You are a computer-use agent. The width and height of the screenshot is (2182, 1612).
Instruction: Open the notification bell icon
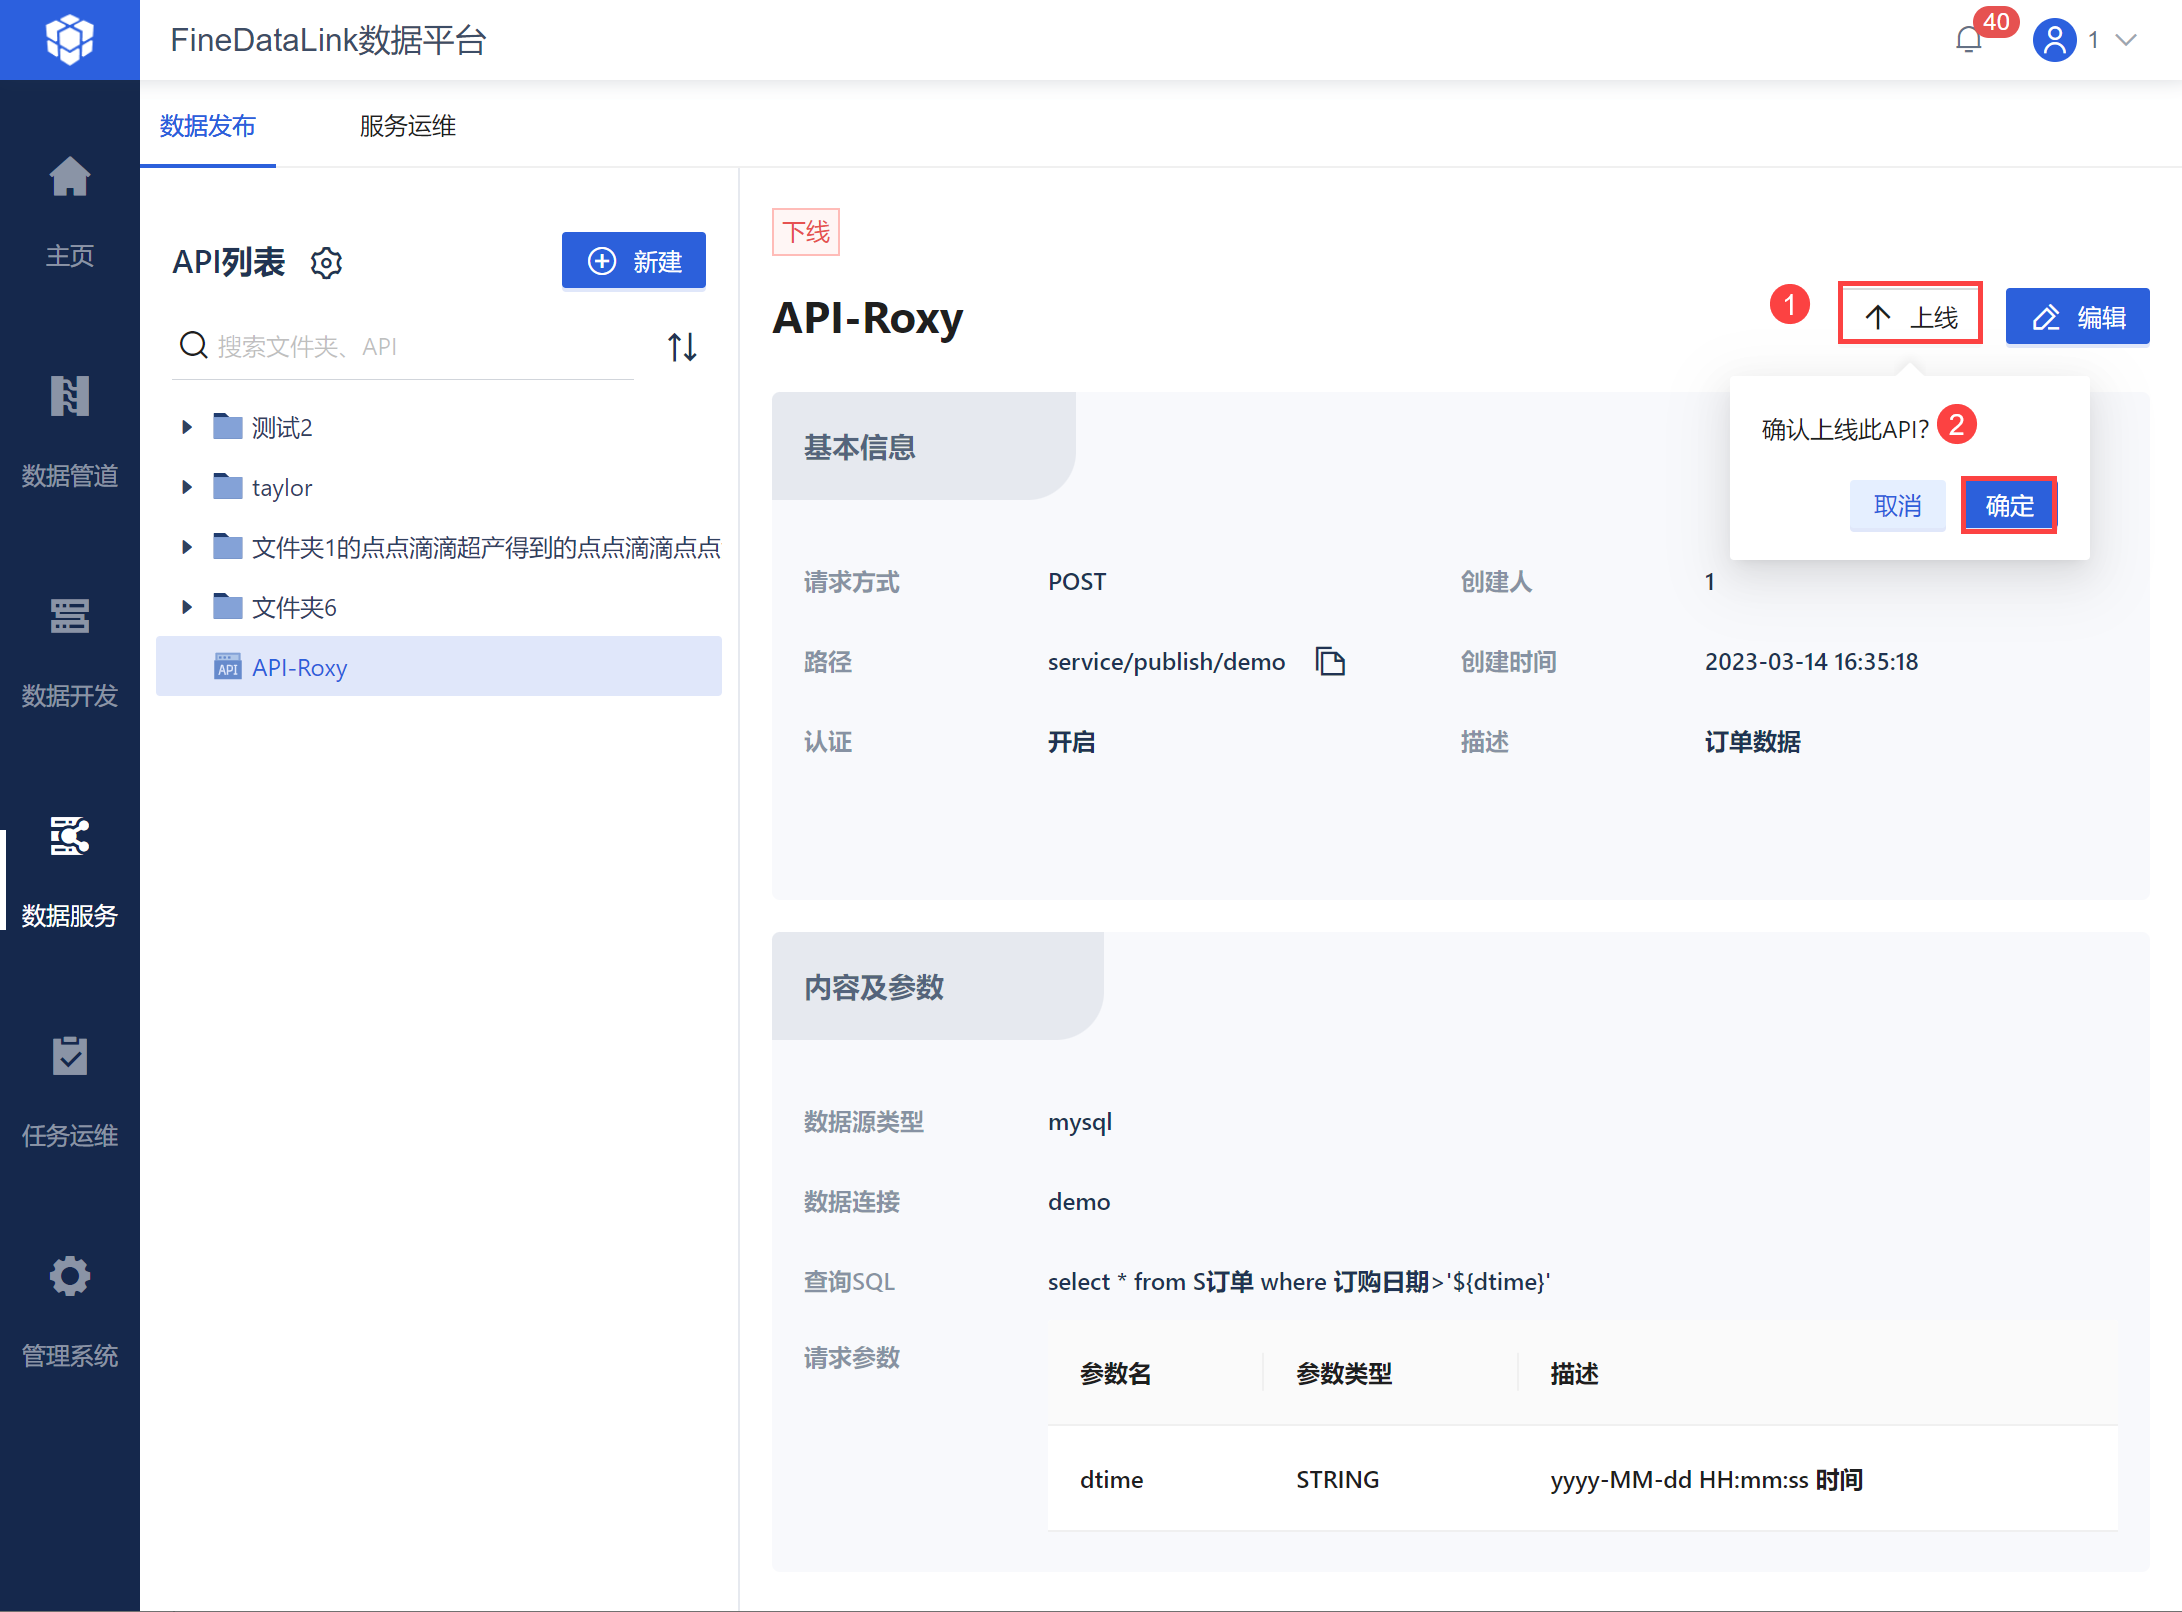pyautogui.click(x=1968, y=40)
